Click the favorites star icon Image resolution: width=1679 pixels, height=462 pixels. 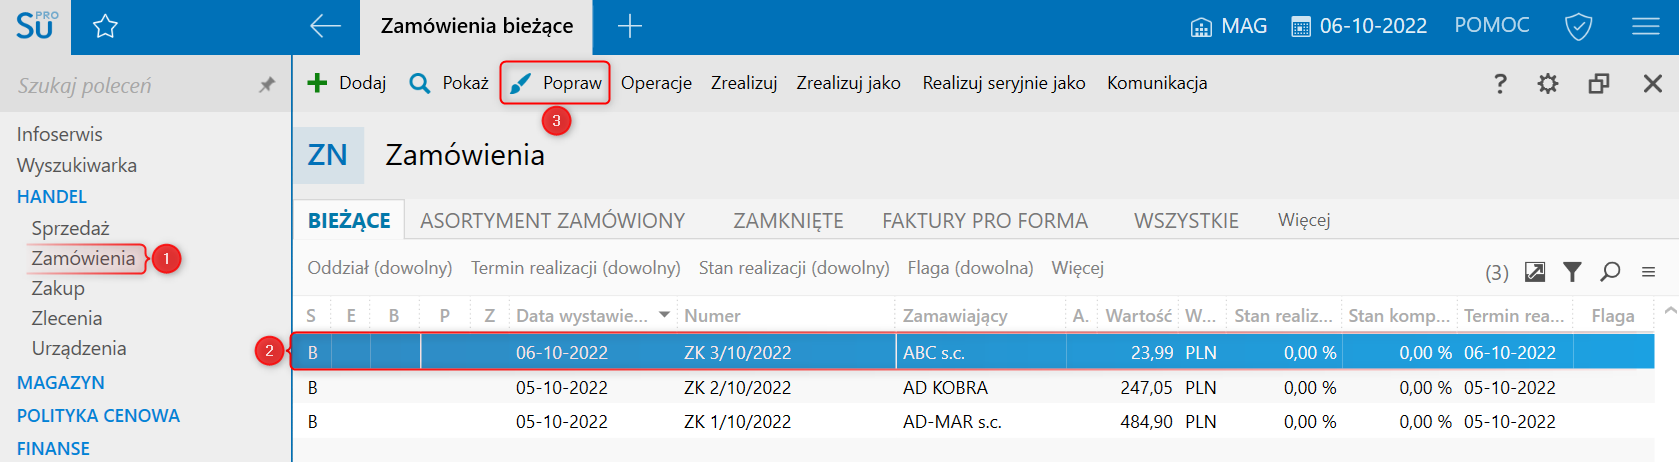(x=105, y=27)
